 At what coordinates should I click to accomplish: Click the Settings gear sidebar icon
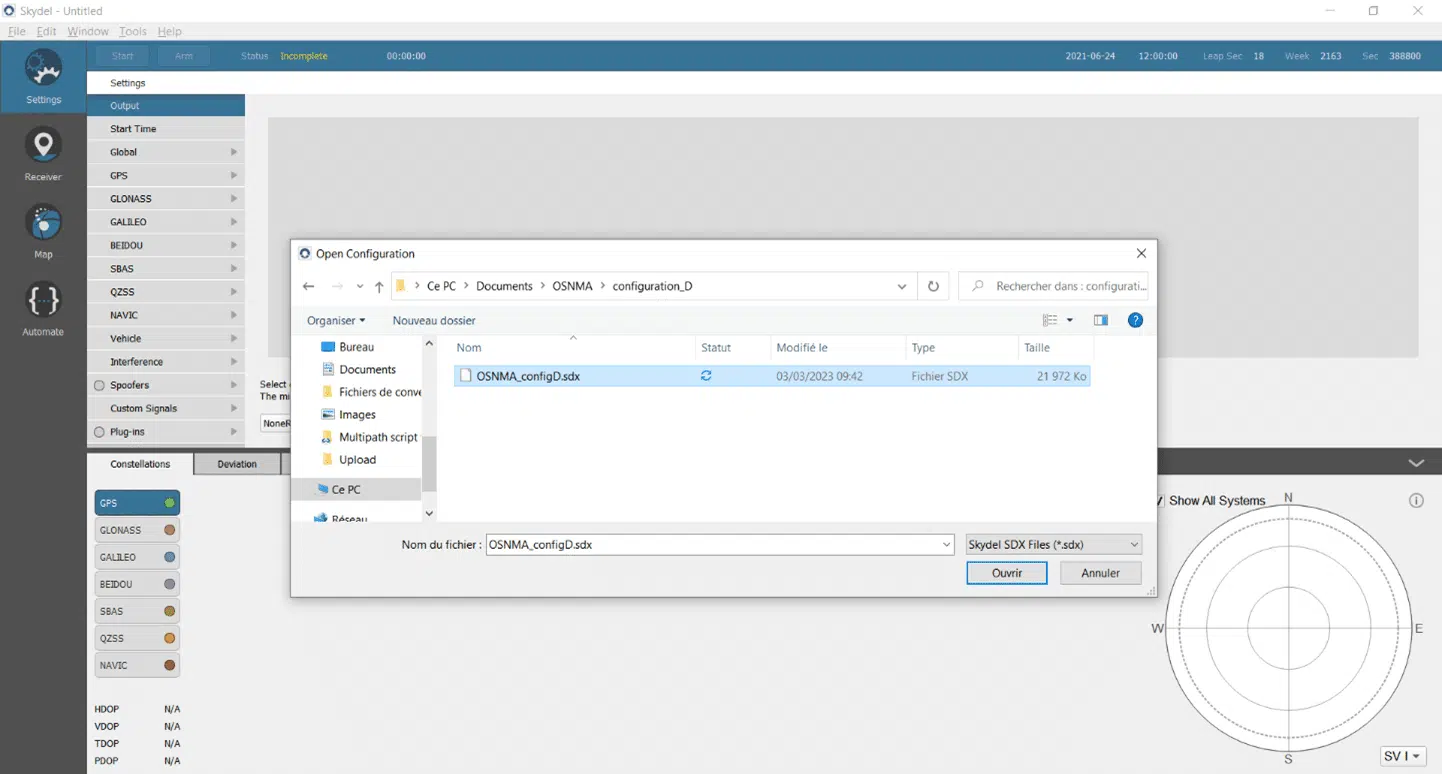pos(43,70)
